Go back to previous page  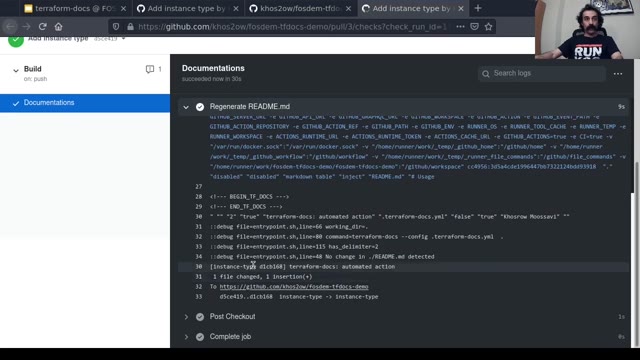click(x=10, y=27)
